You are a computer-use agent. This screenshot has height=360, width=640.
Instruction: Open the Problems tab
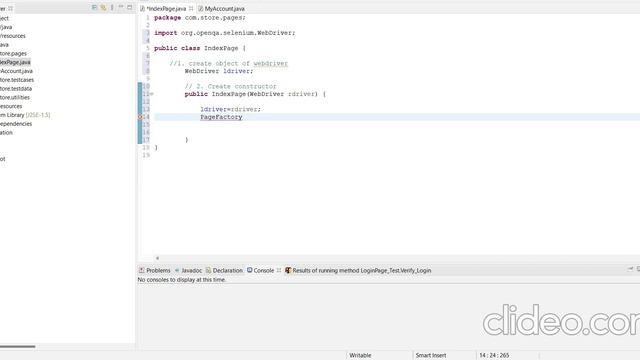(158, 271)
